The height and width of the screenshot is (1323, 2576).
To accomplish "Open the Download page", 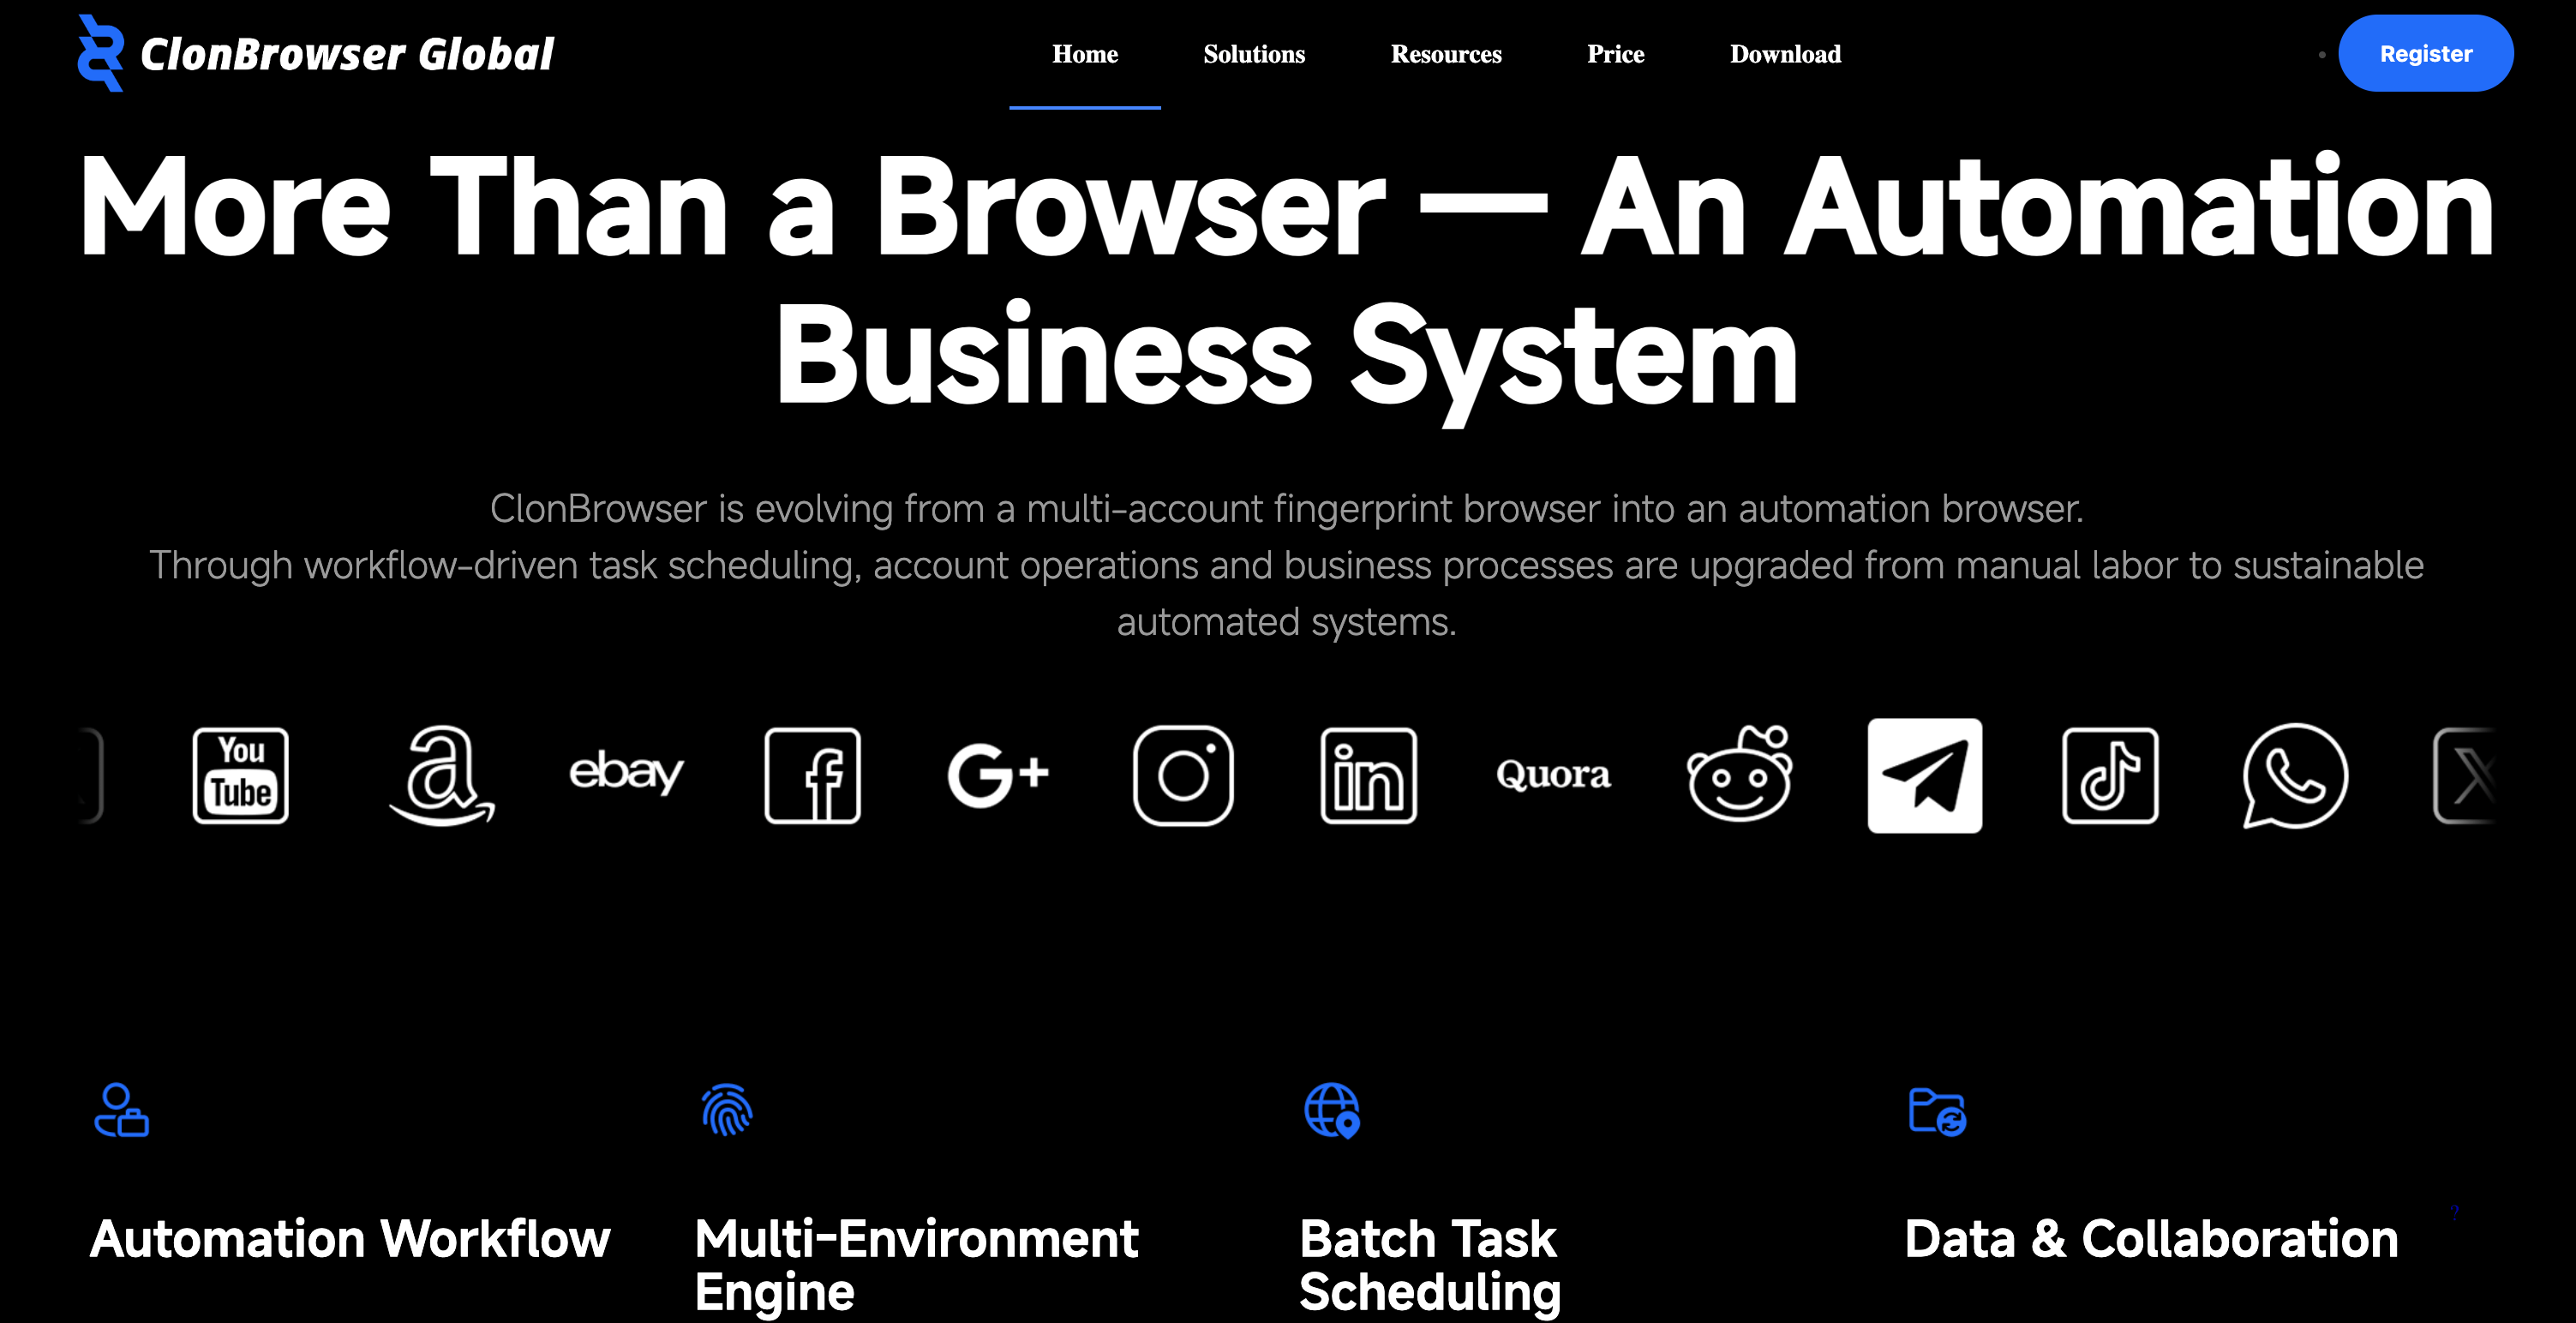I will [1785, 54].
